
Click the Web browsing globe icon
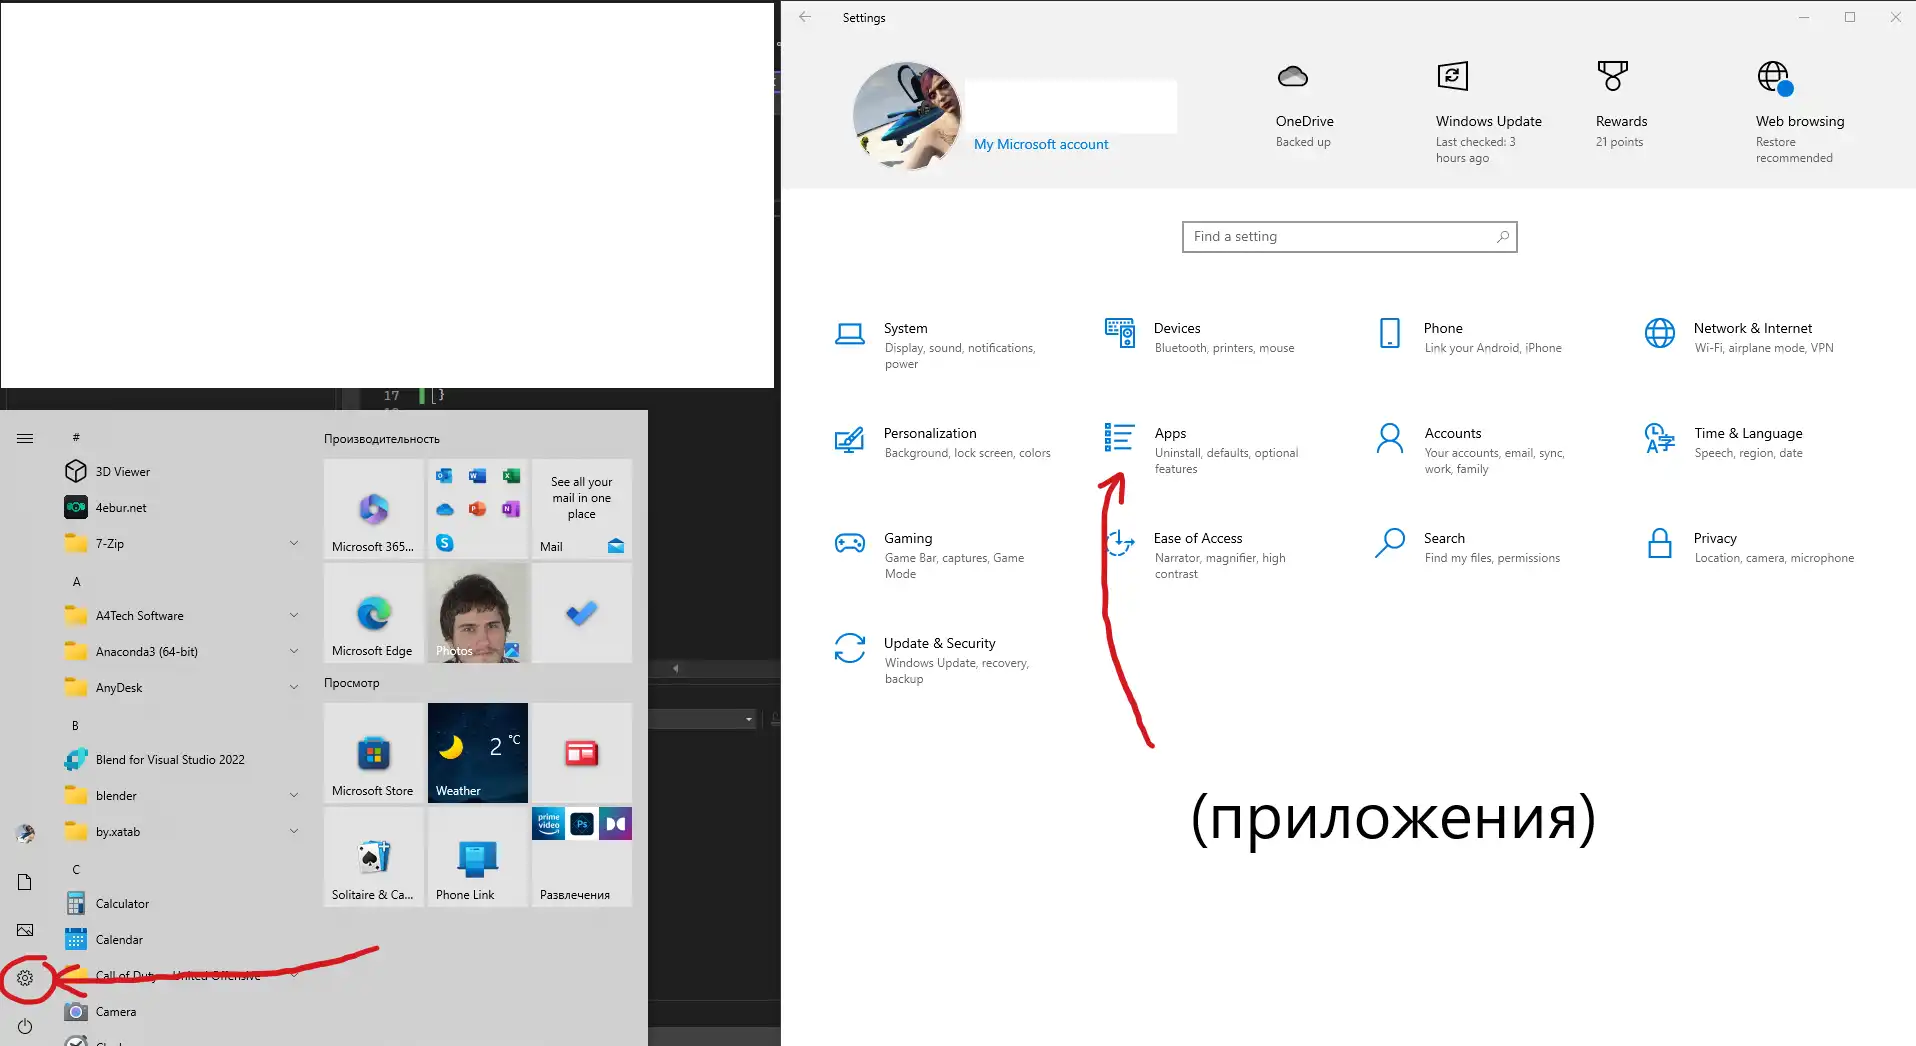[1774, 77]
